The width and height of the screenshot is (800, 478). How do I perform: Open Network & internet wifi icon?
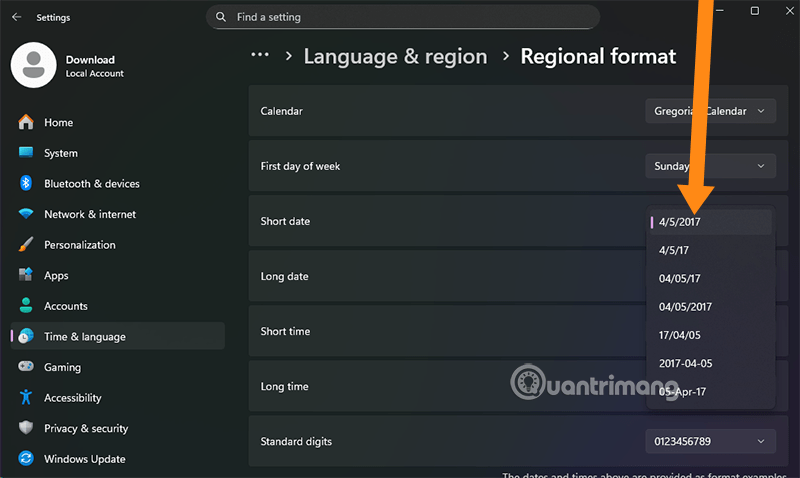pyautogui.click(x=26, y=214)
